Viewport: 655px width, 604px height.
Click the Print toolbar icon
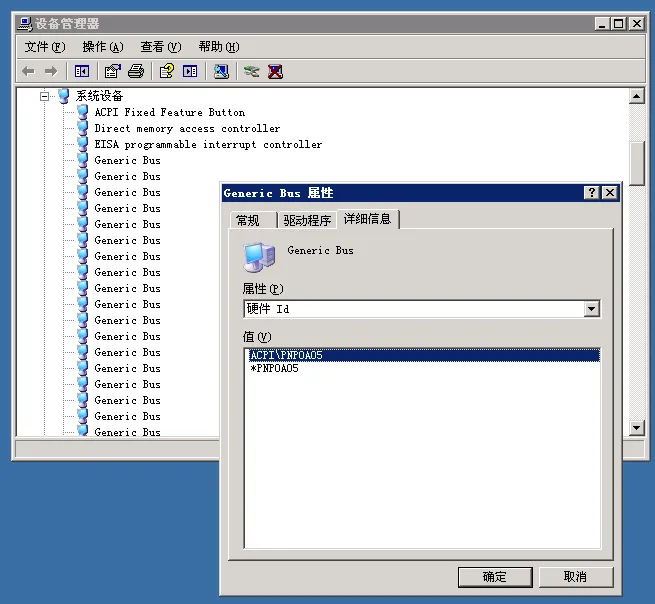tap(136, 71)
